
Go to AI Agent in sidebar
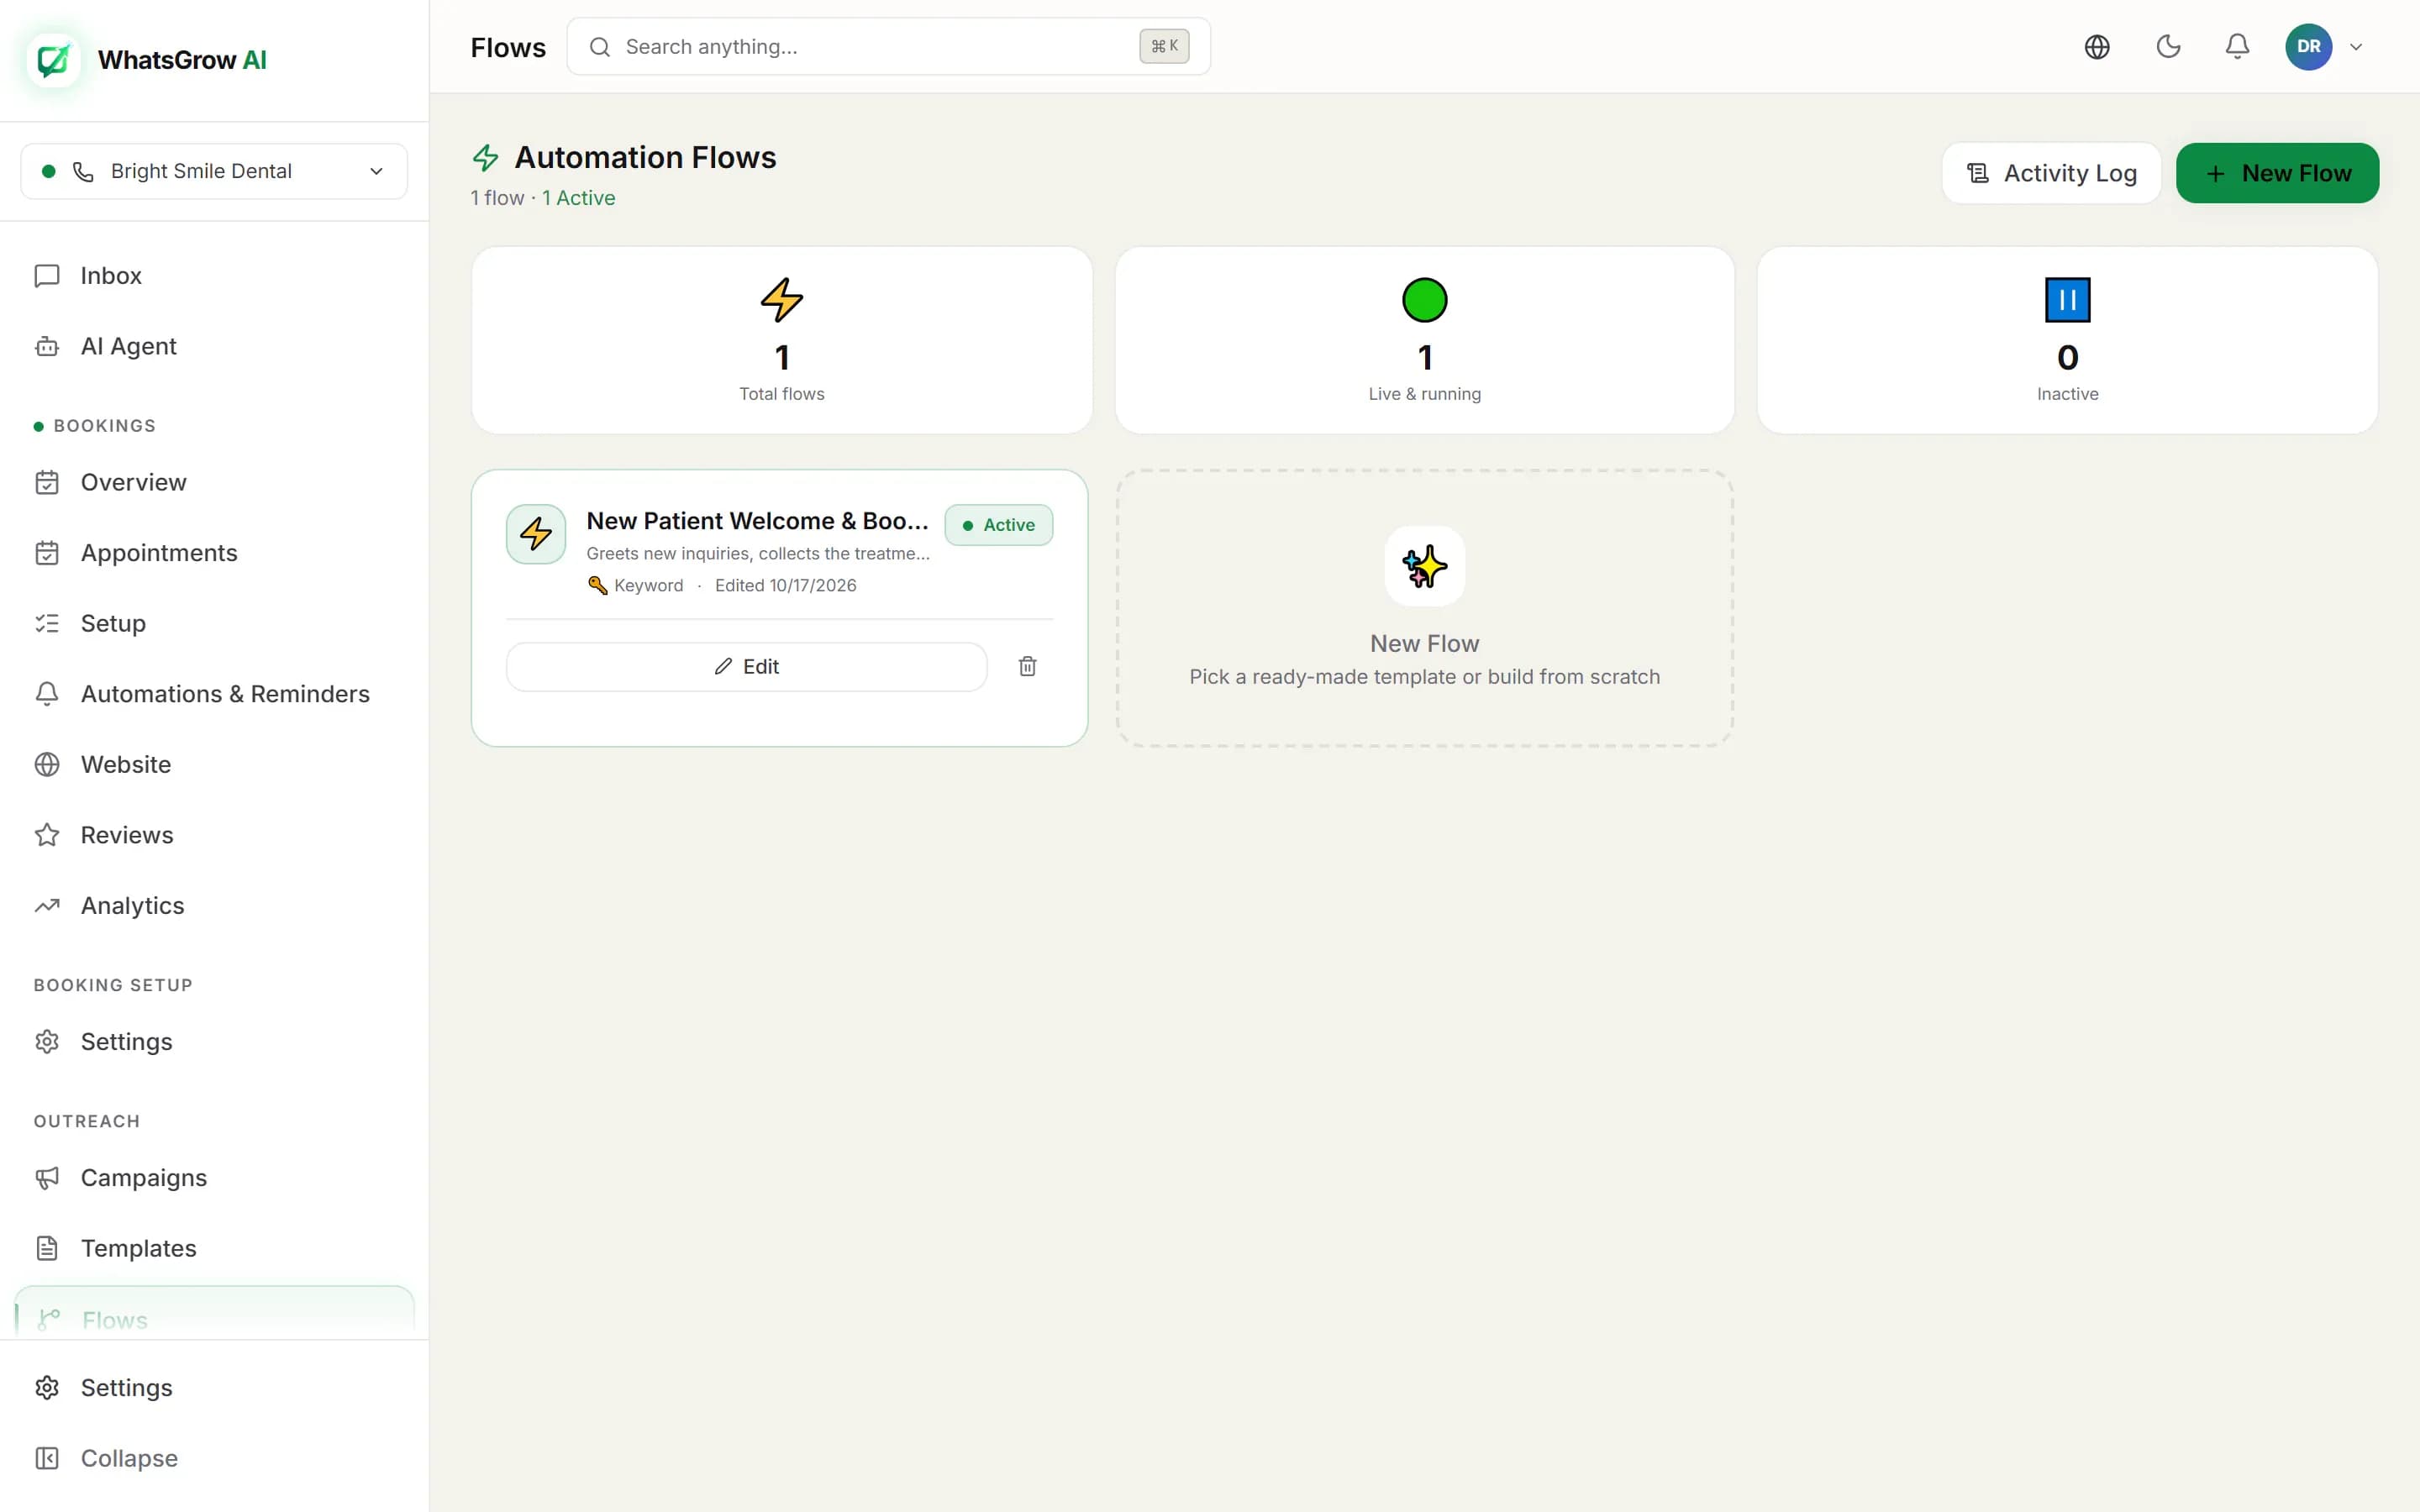pos(214,346)
